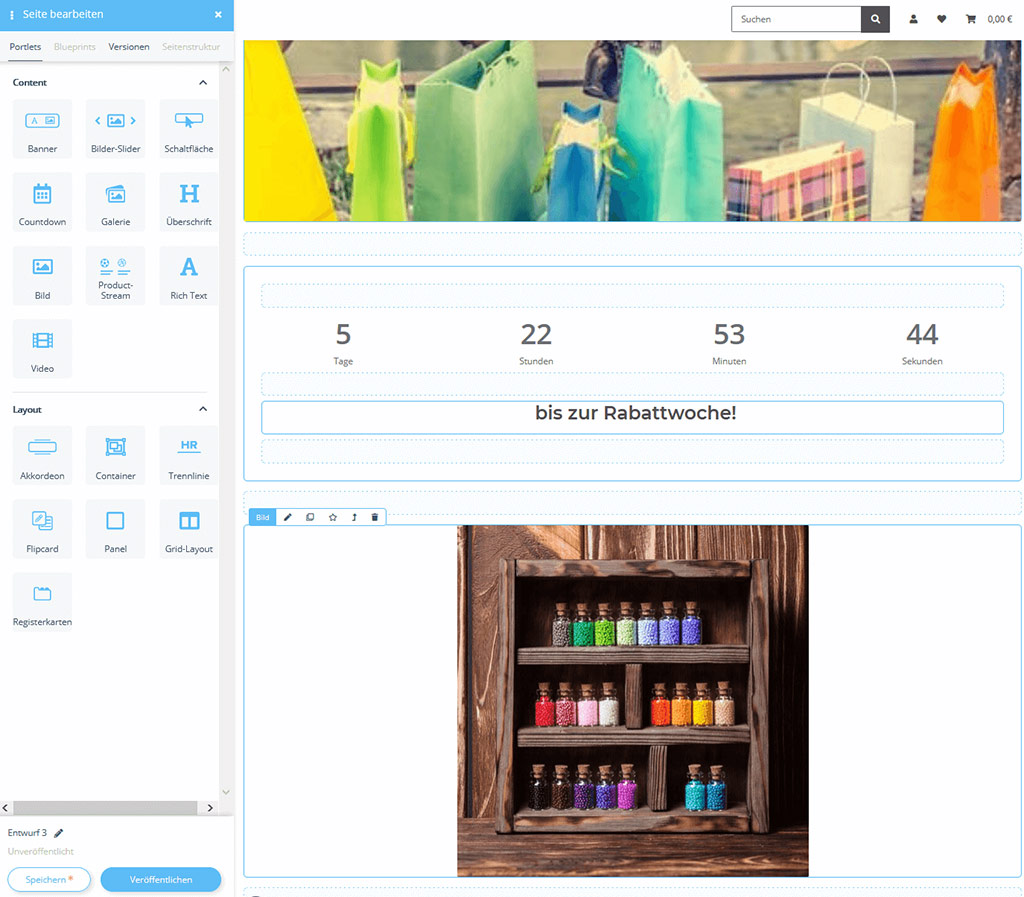This screenshot has height=897, width=1024.
Task: Click the search magnifier button
Action: (x=875, y=20)
